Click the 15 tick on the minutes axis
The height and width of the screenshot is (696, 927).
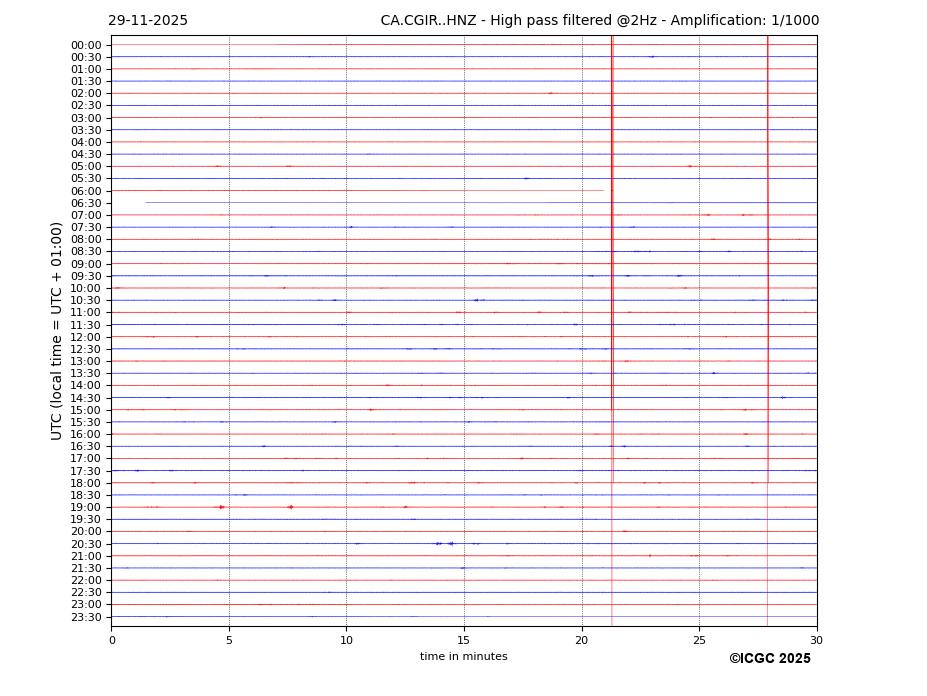[x=464, y=640]
